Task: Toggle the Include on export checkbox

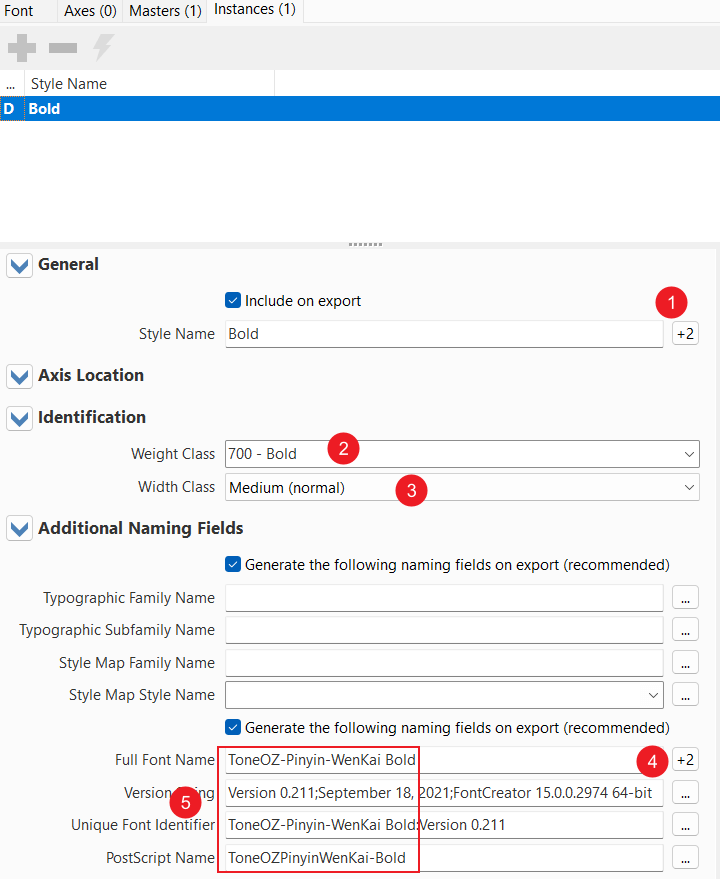Action: click(x=233, y=300)
